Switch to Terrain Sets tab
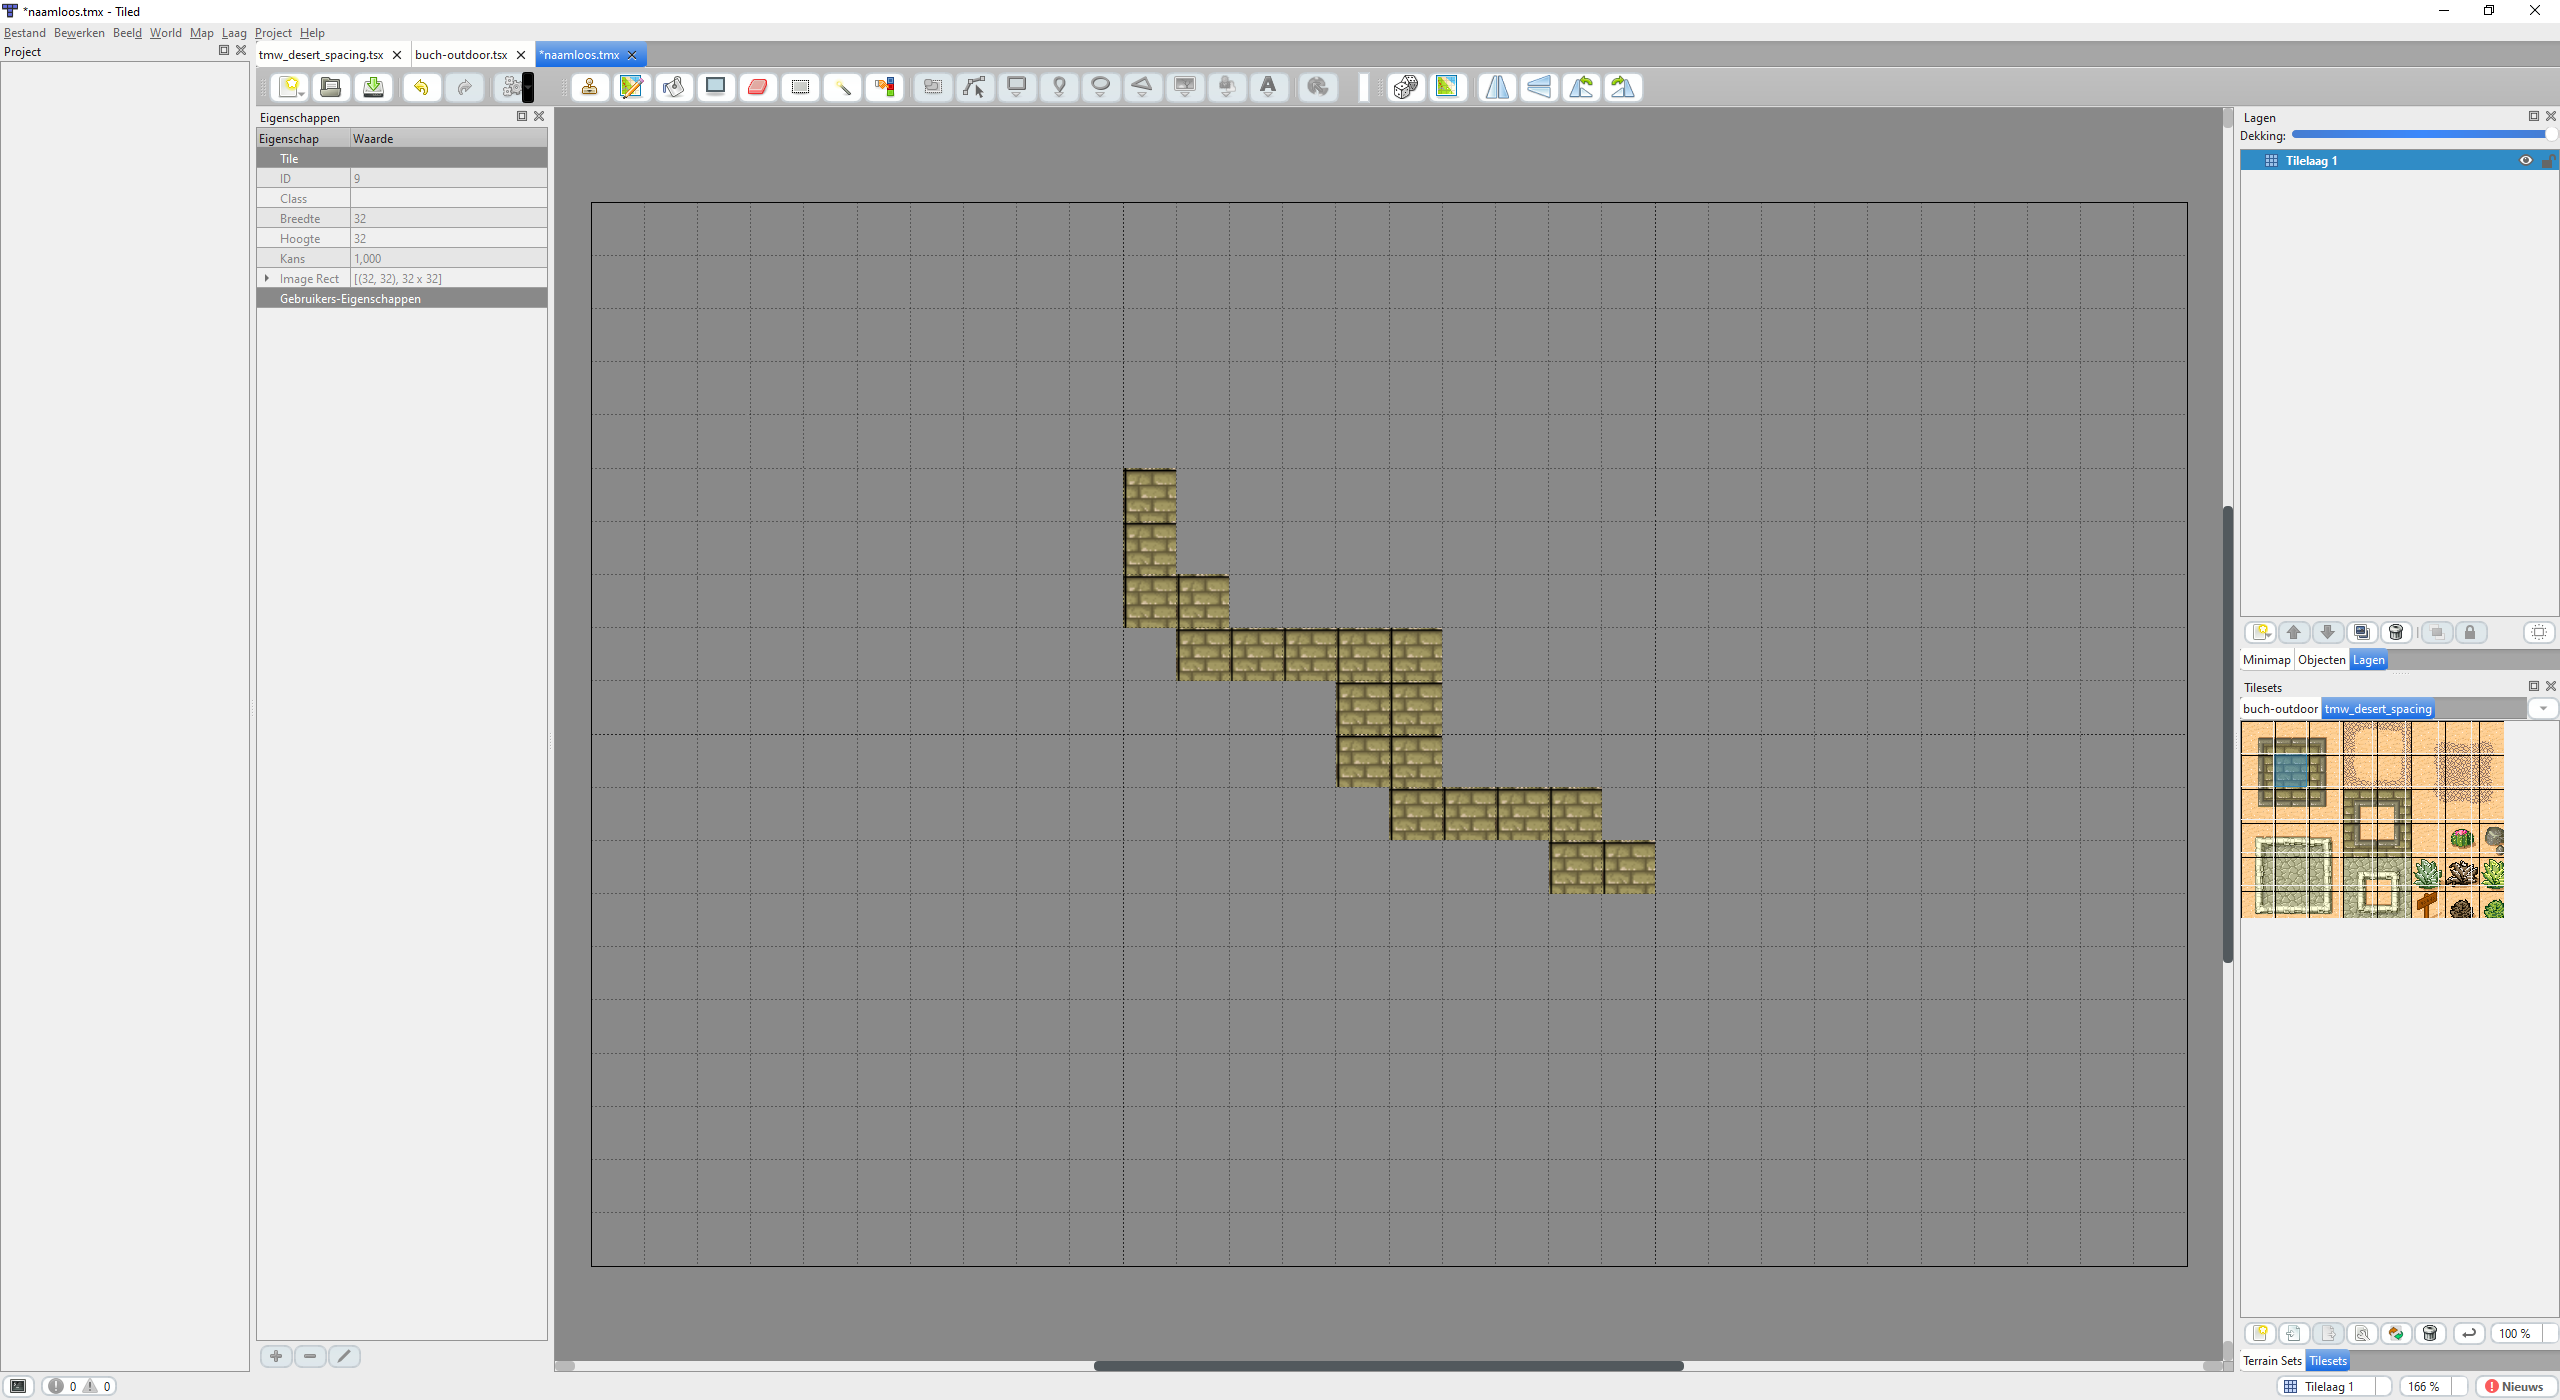 tap(2272, 1360)
